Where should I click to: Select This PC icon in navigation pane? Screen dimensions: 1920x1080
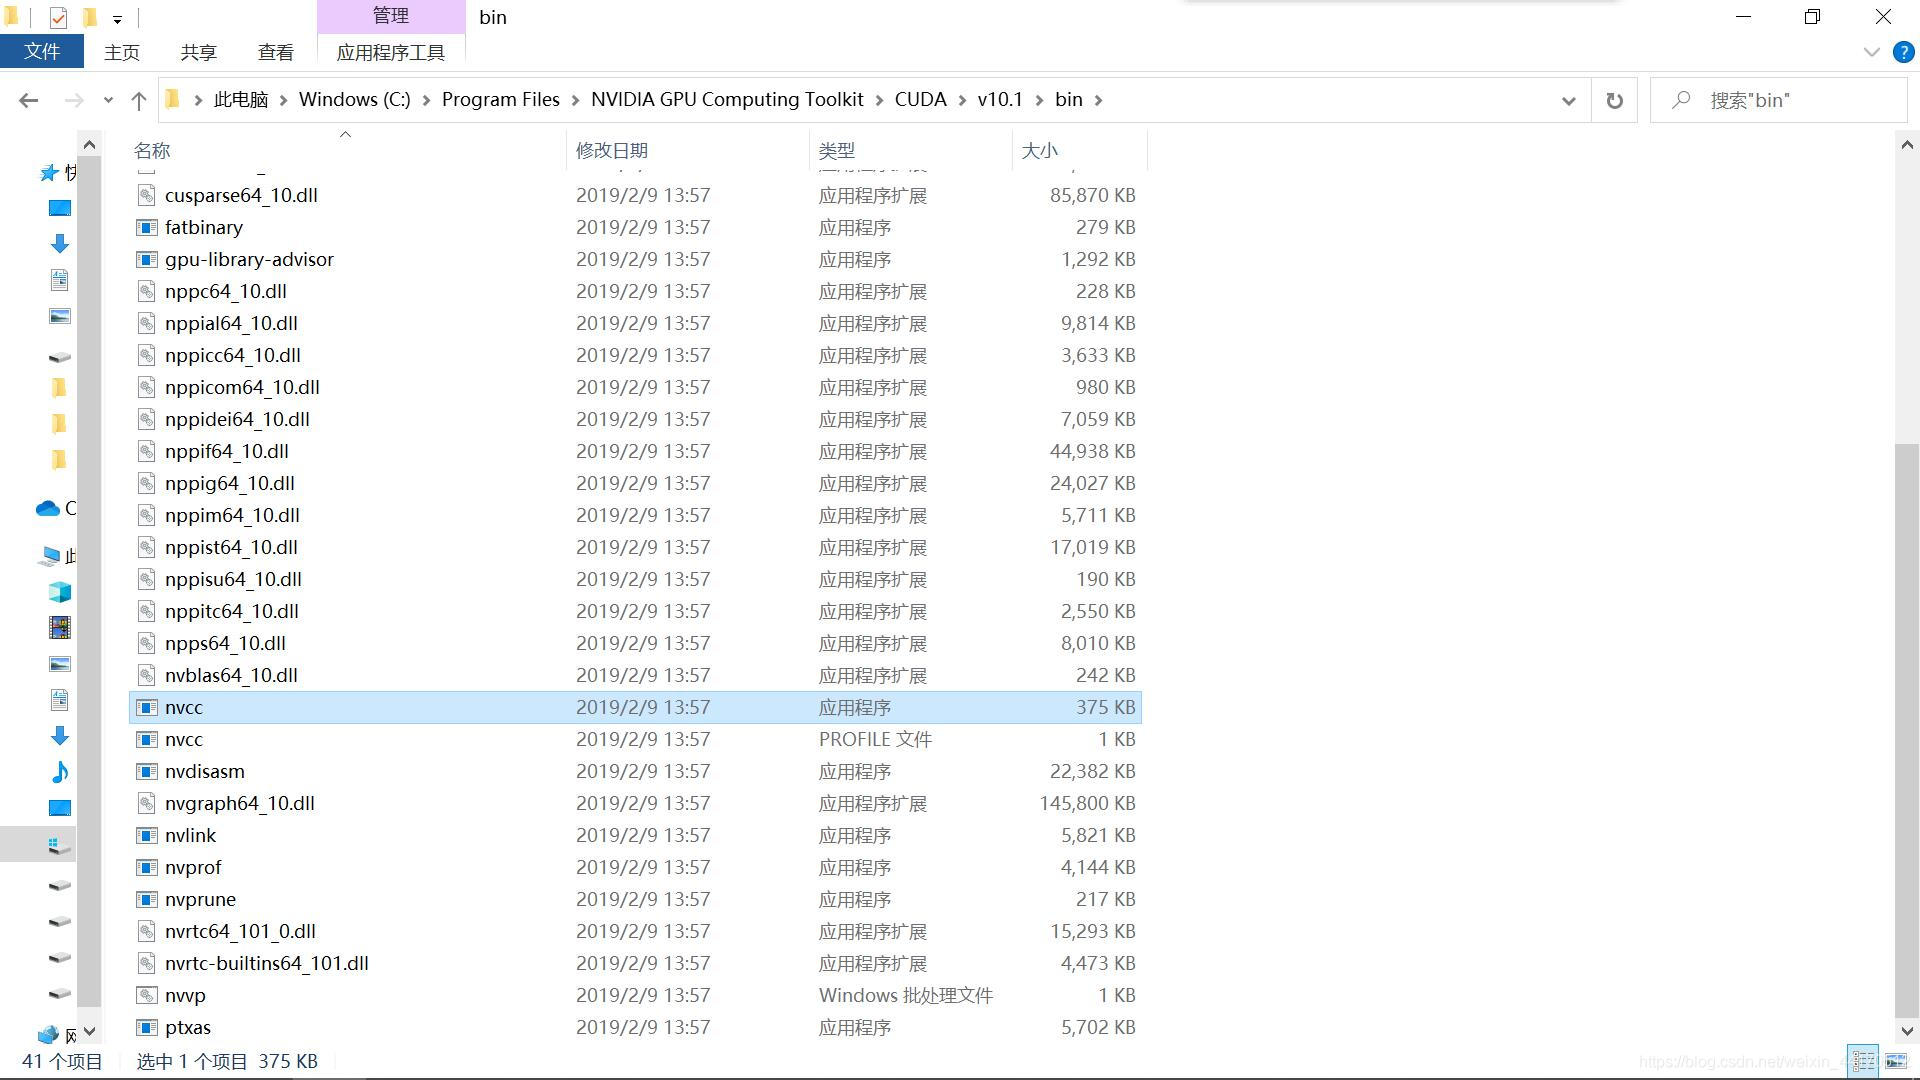click(x=50, y=556)
